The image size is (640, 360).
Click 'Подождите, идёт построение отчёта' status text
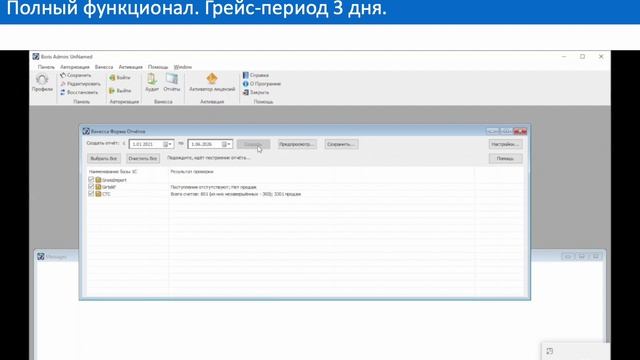click(208, 158)
